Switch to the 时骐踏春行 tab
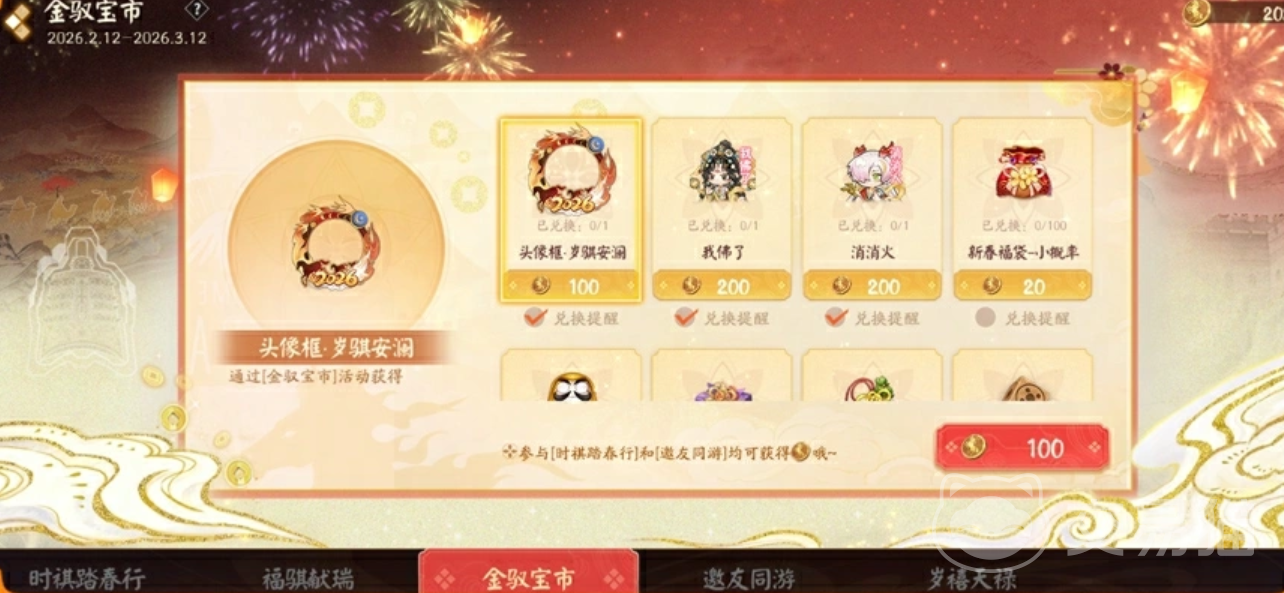The height and width of the screenshot is (593, 1284). (86, 578)
